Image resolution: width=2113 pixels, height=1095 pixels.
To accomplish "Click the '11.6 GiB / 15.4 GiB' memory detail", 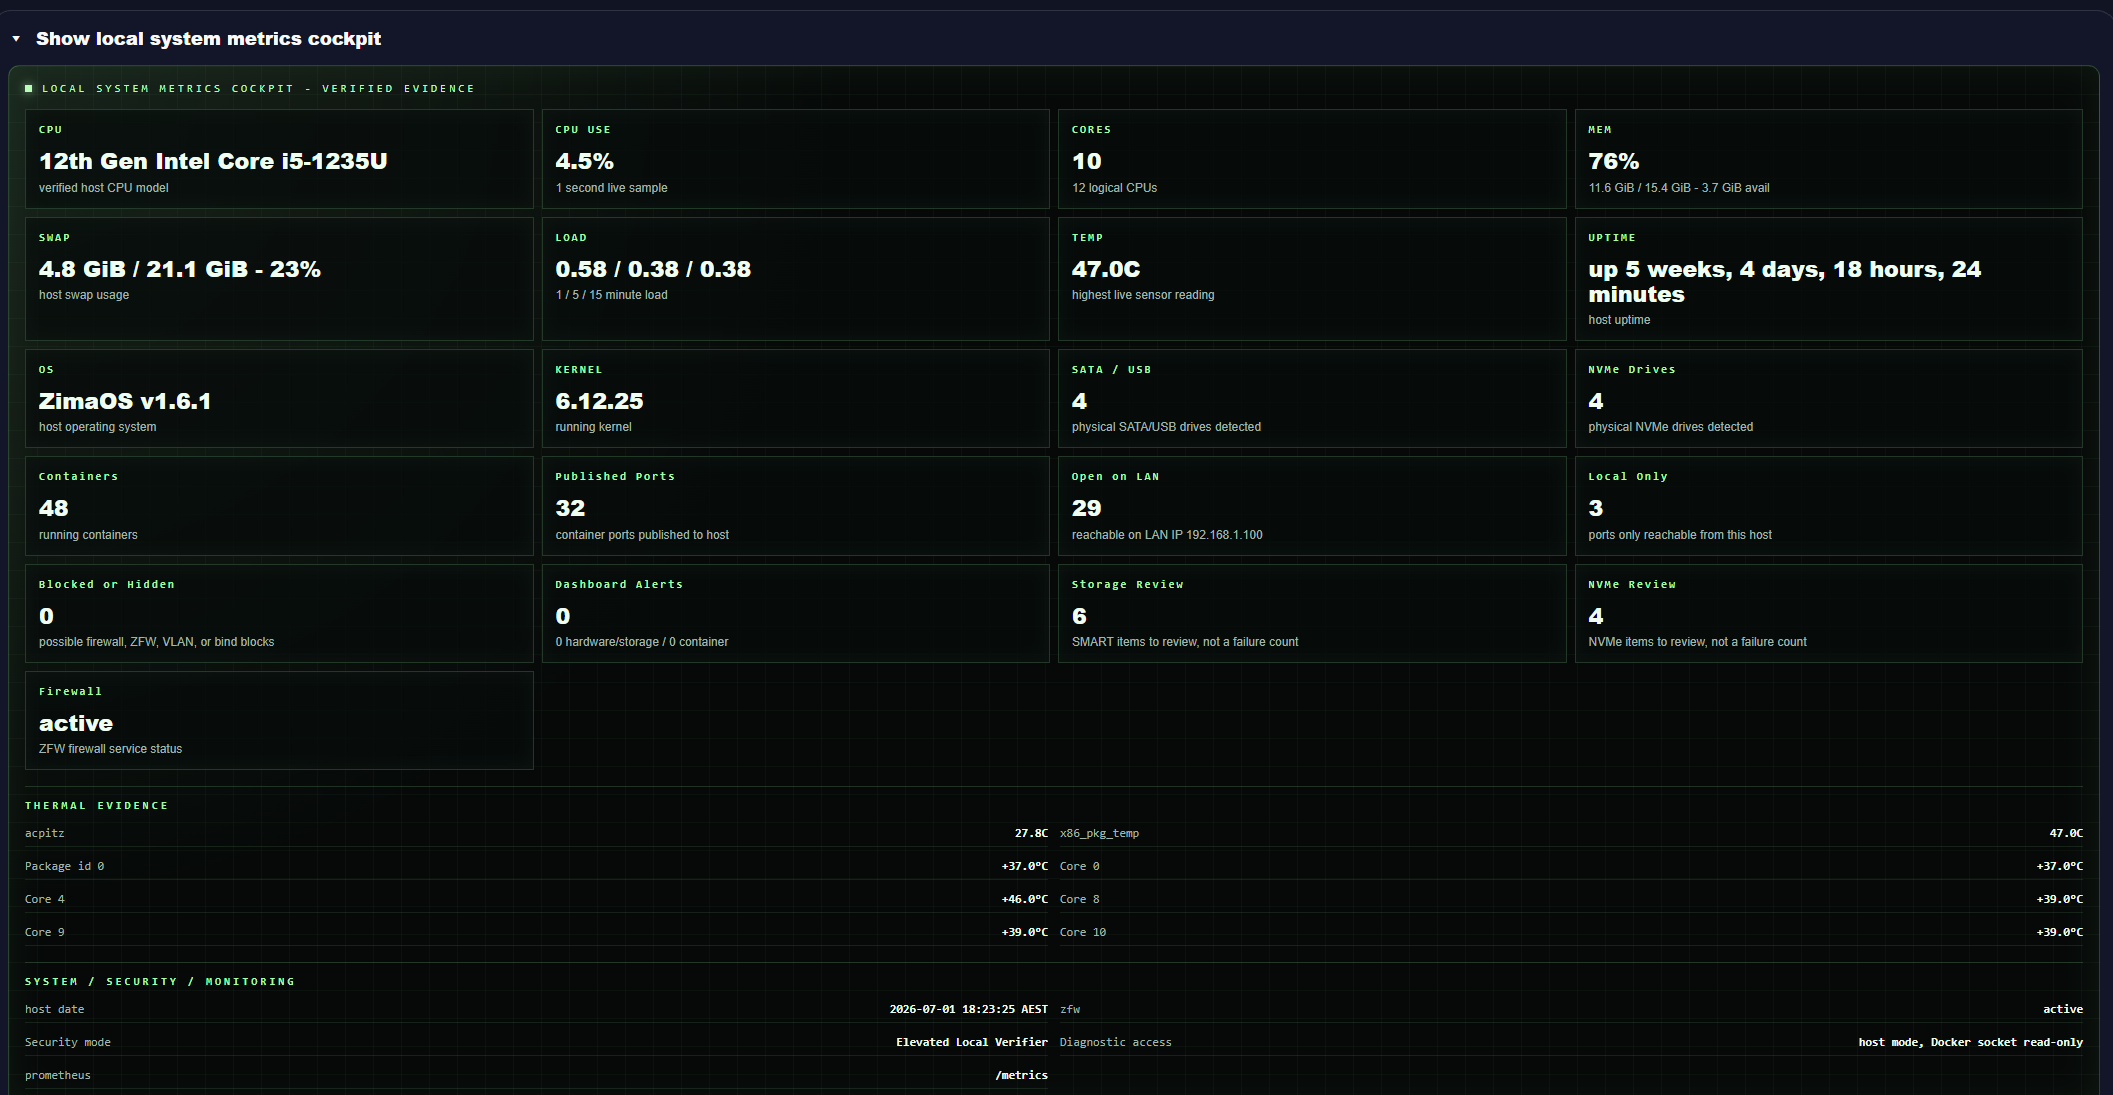I will click(1678, 188).
